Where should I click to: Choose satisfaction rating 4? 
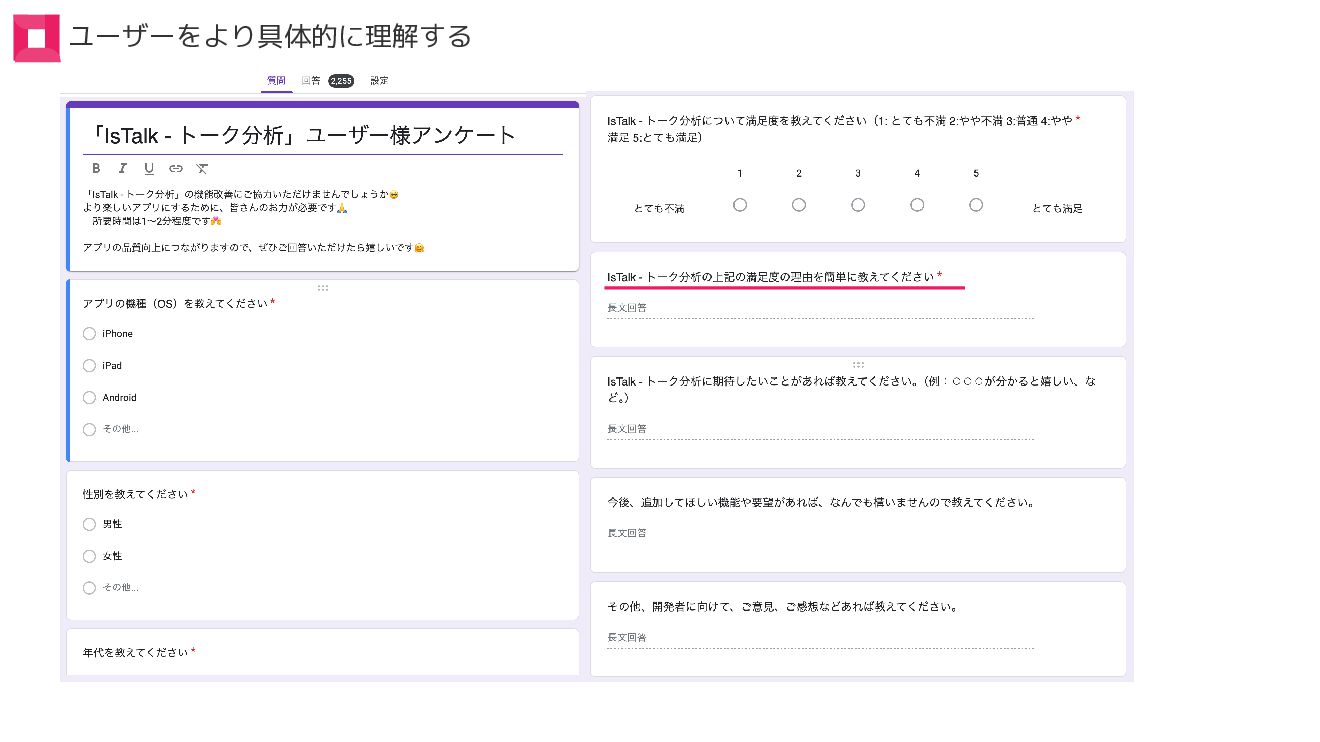[x=917, y=205]
